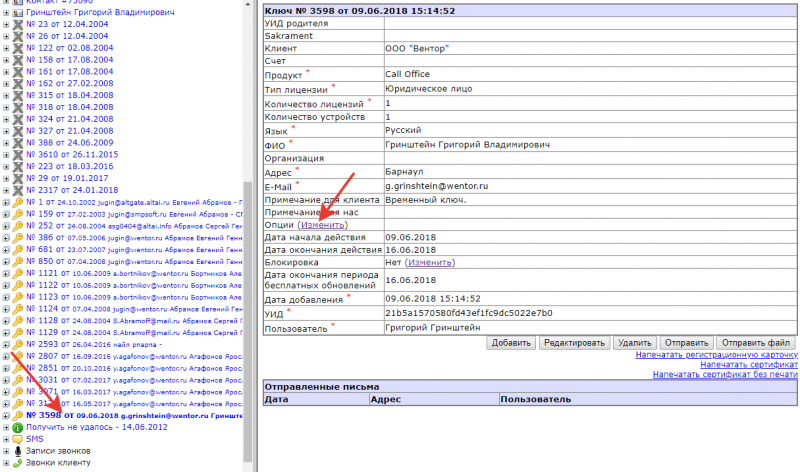Open key № 2851 от 20.10.2016
Screen dimensions: 800x472
coord(134,368)
